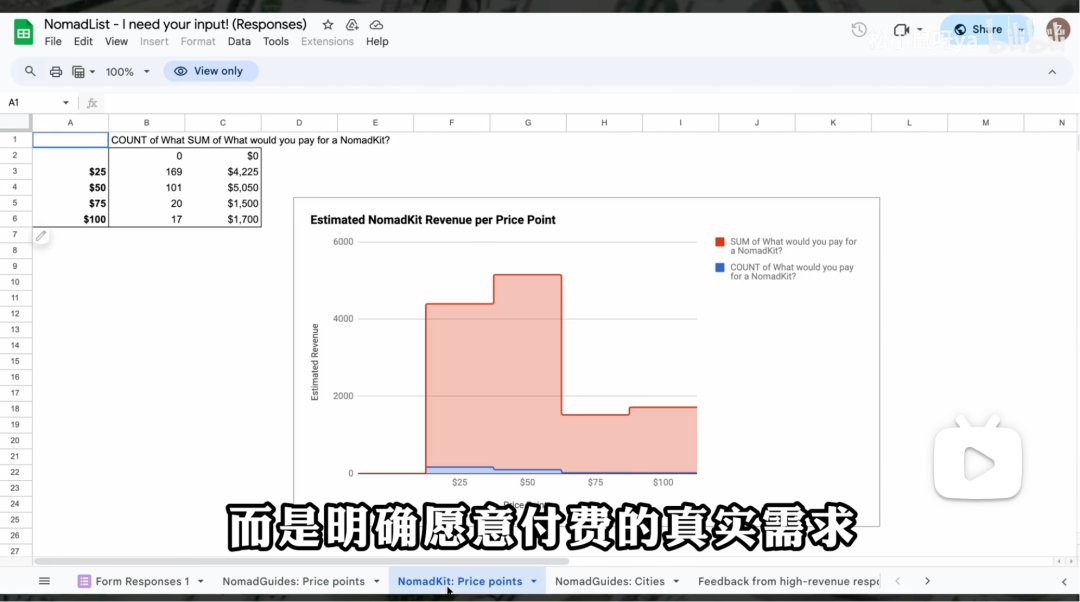This screenshot has height=602, width=1080.
Task: Click the formula bar input
Action: (x=589, y=103)
